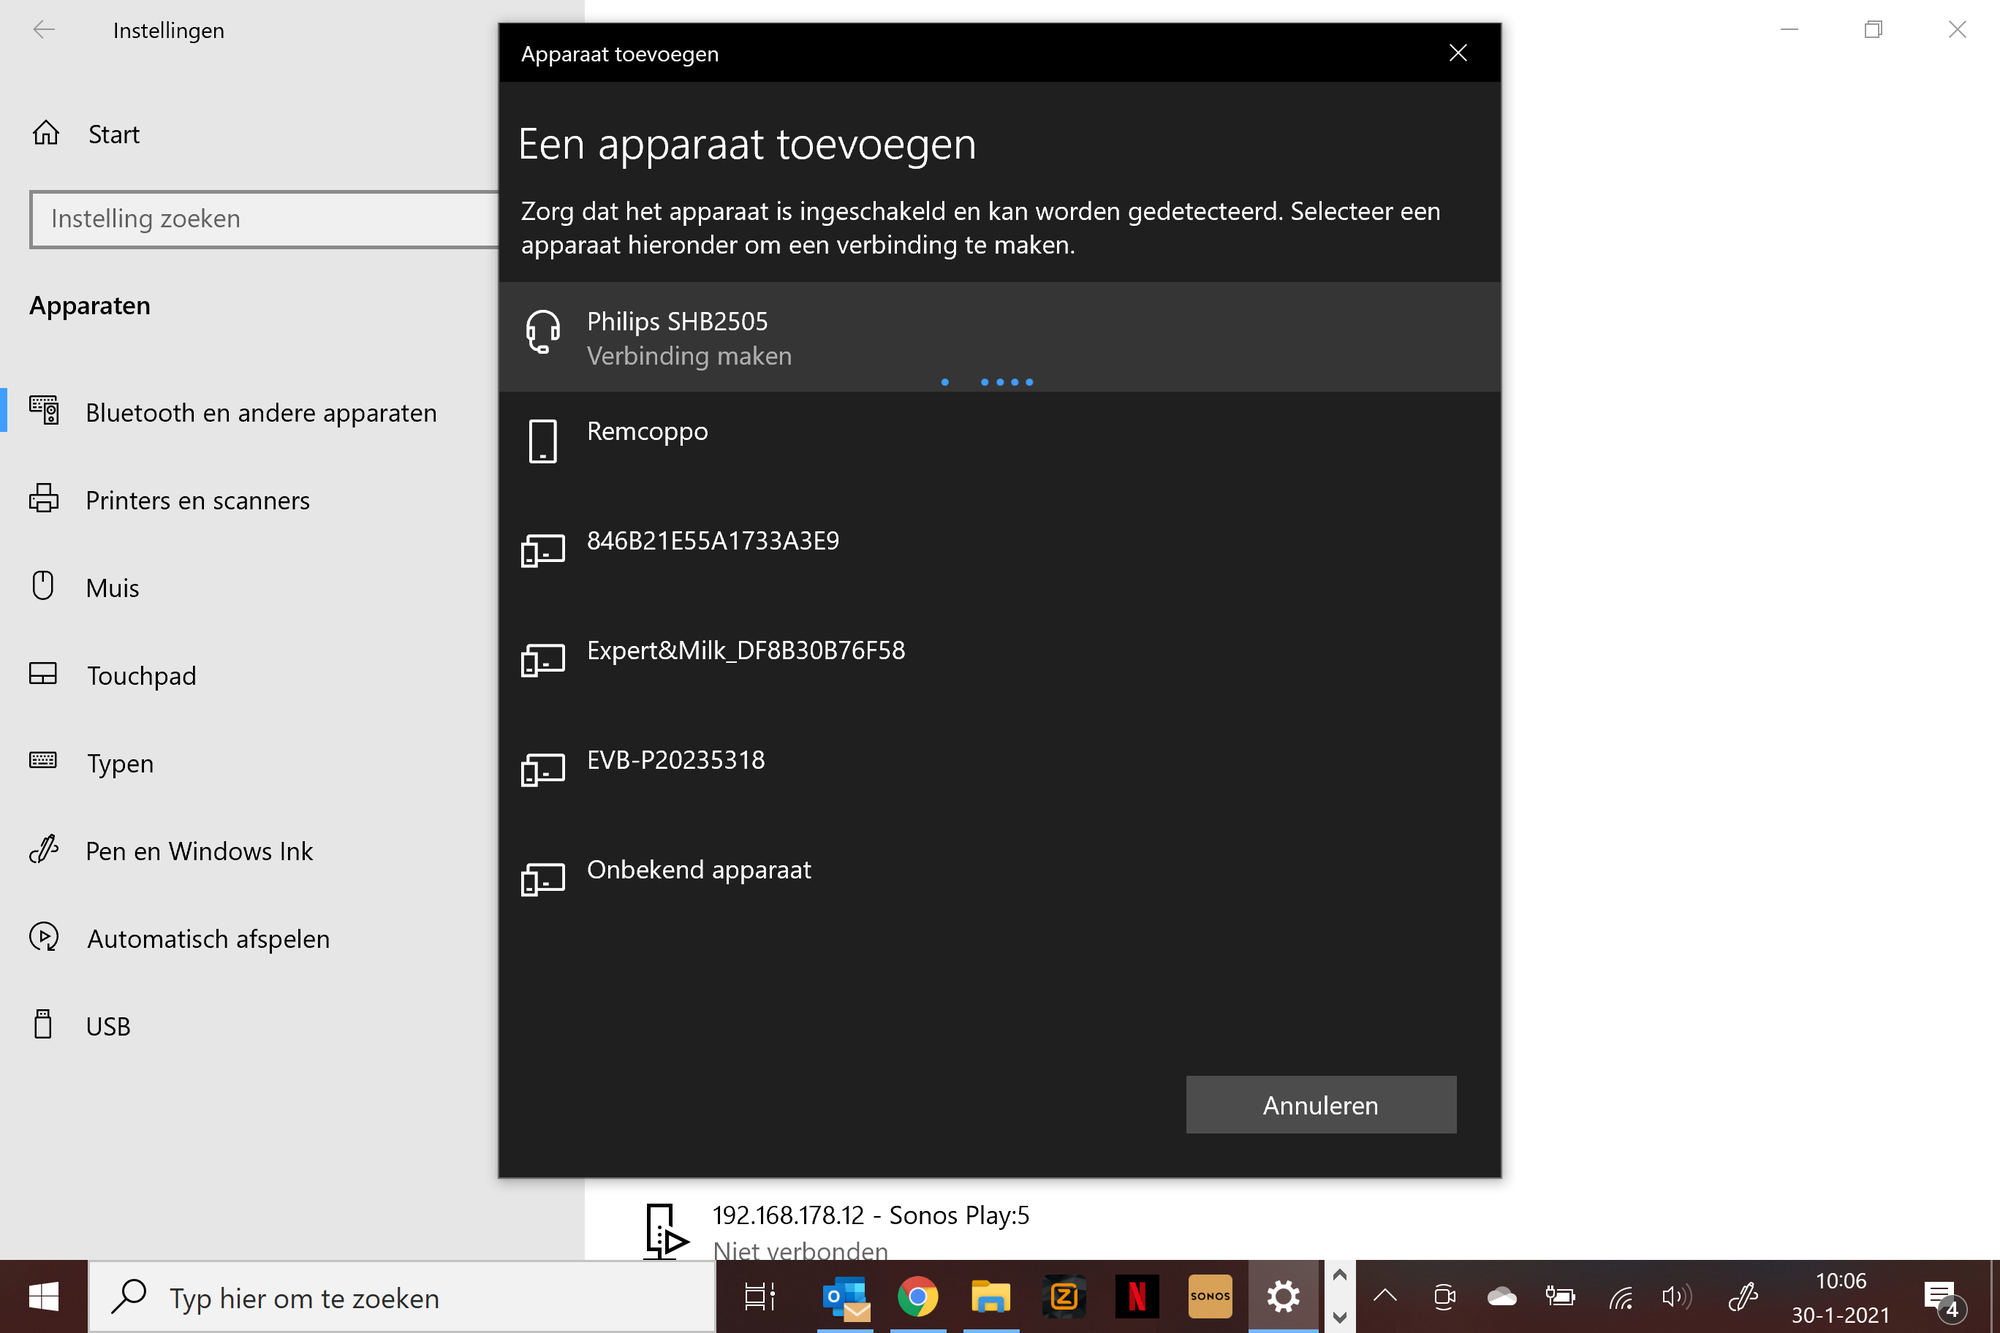
Task: Show hidden system tray icons
Action: tap(1385, 1297)
